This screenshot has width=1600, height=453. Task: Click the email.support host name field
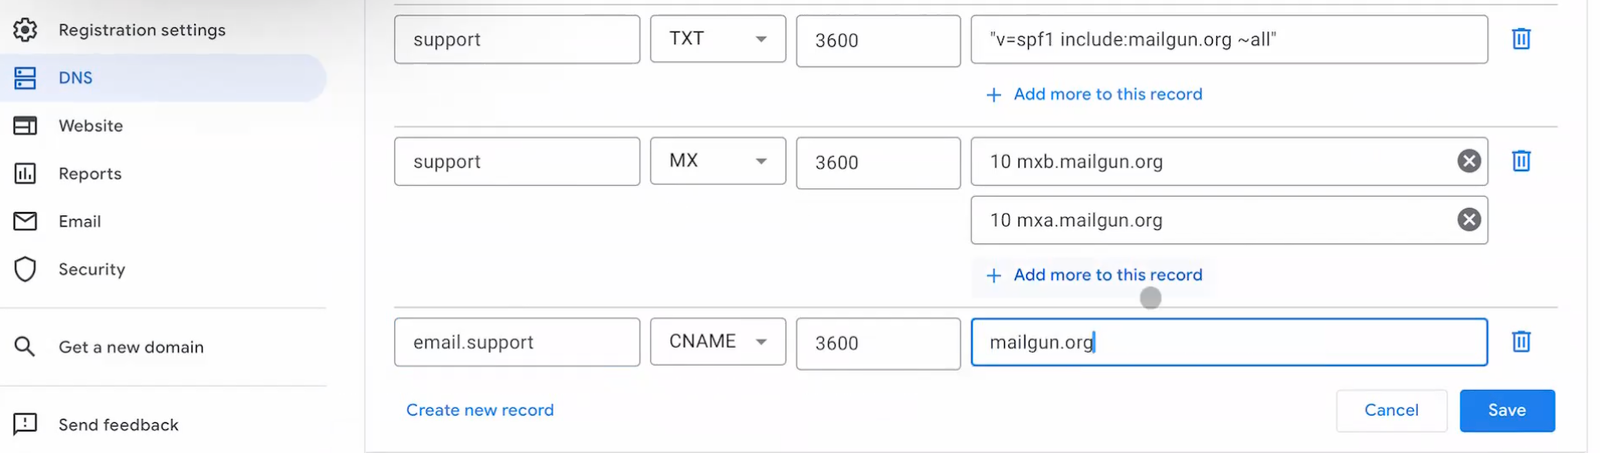pyautogui.click(x=517, y=342)
